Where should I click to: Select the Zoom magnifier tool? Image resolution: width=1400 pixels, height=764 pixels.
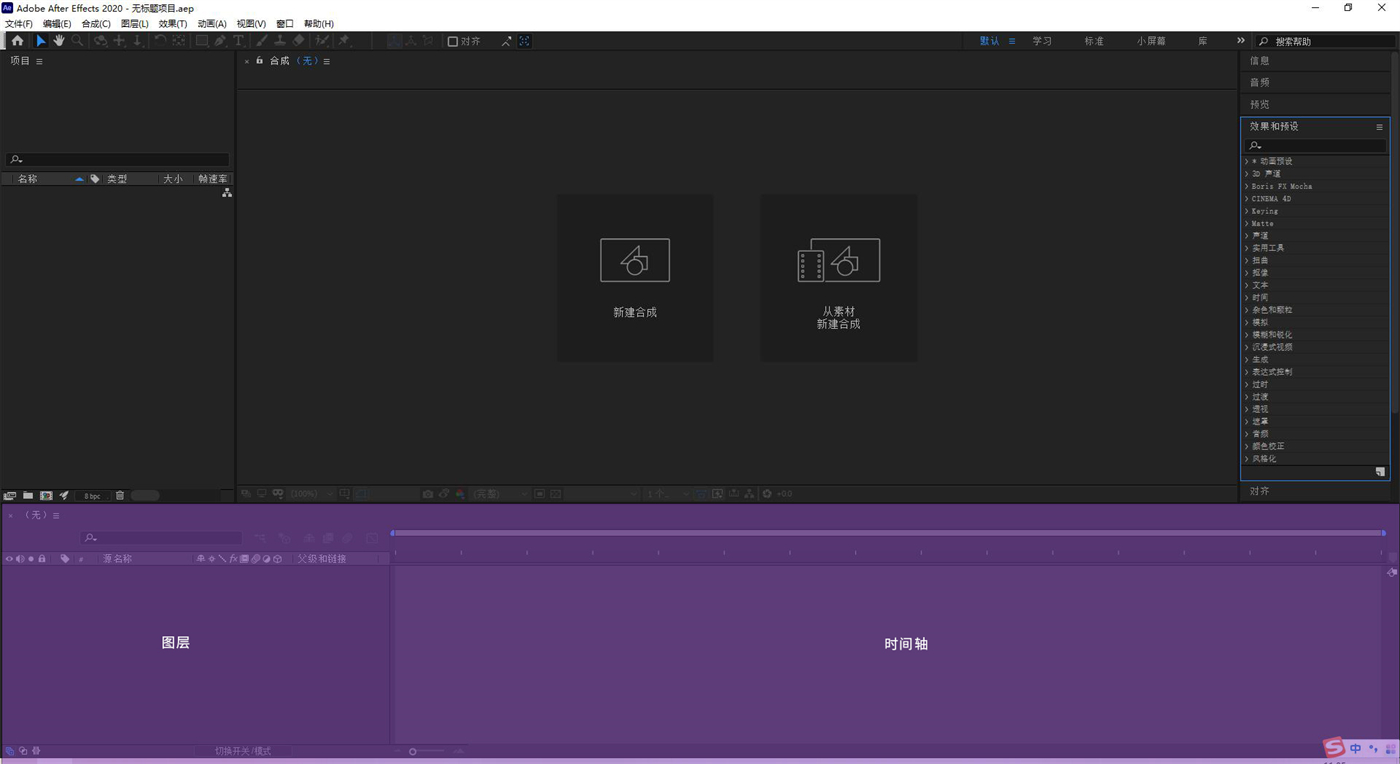click(77, 41)
